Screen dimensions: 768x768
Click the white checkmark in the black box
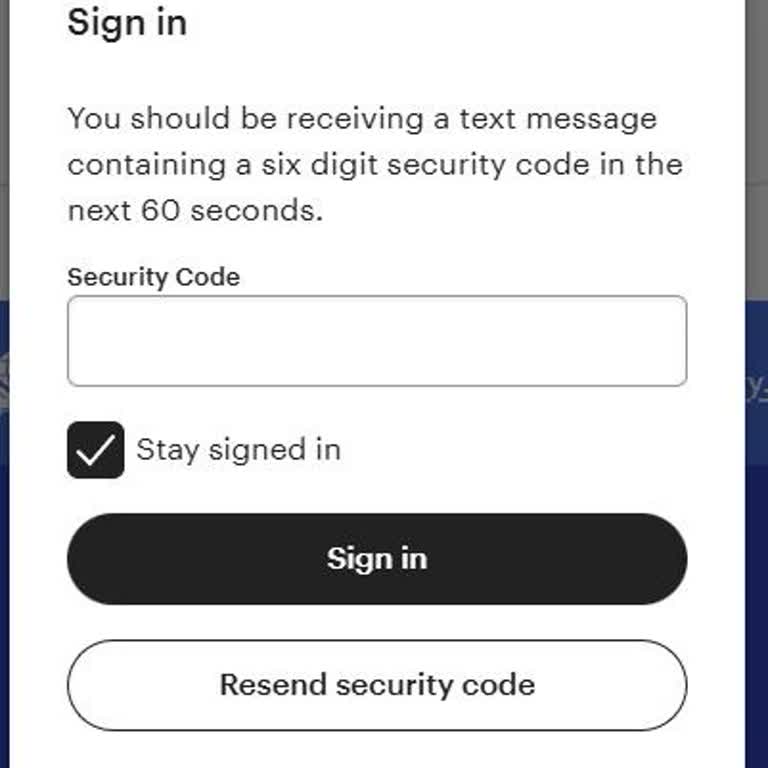click(x=96, y=450)
